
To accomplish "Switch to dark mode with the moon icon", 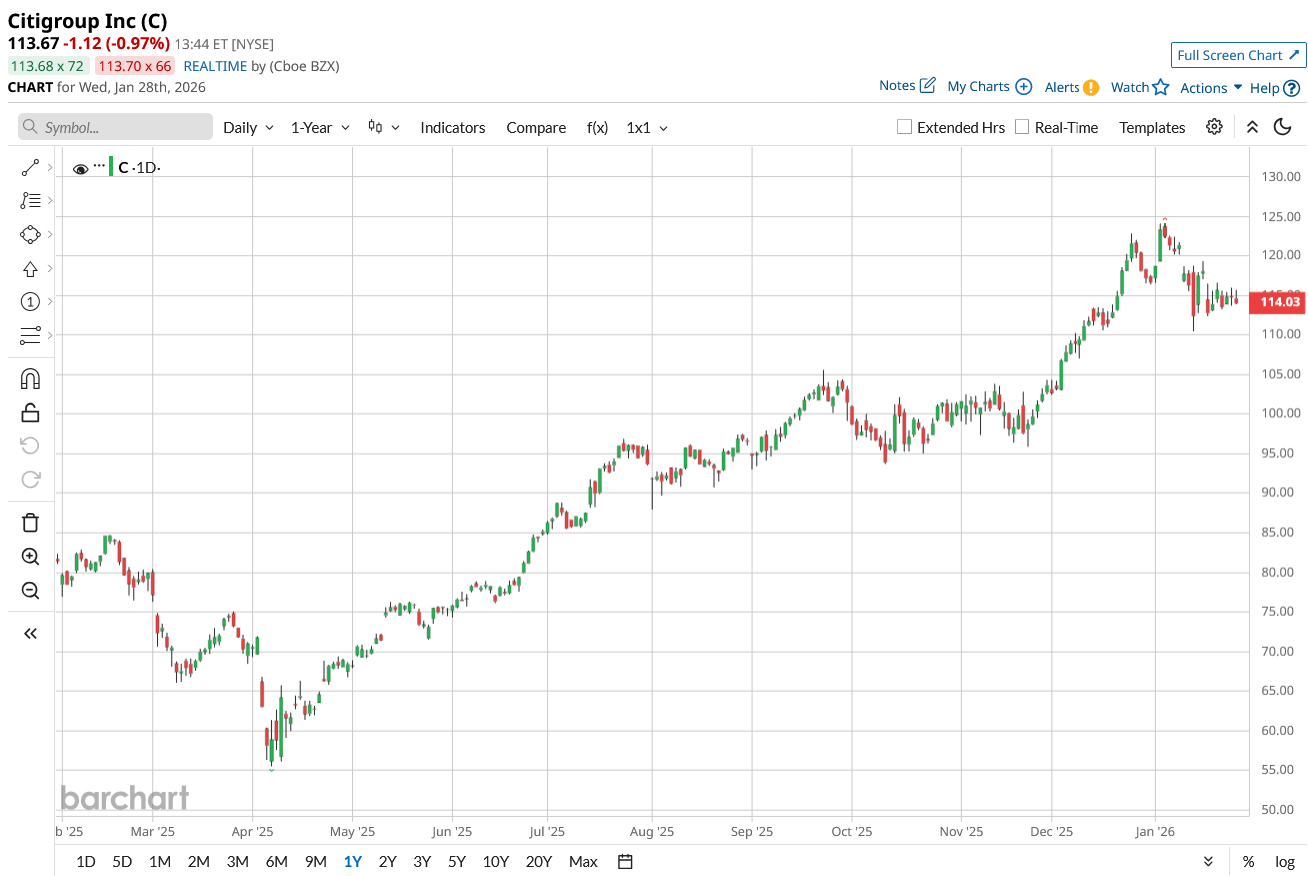I will [x=1283, y=127].
